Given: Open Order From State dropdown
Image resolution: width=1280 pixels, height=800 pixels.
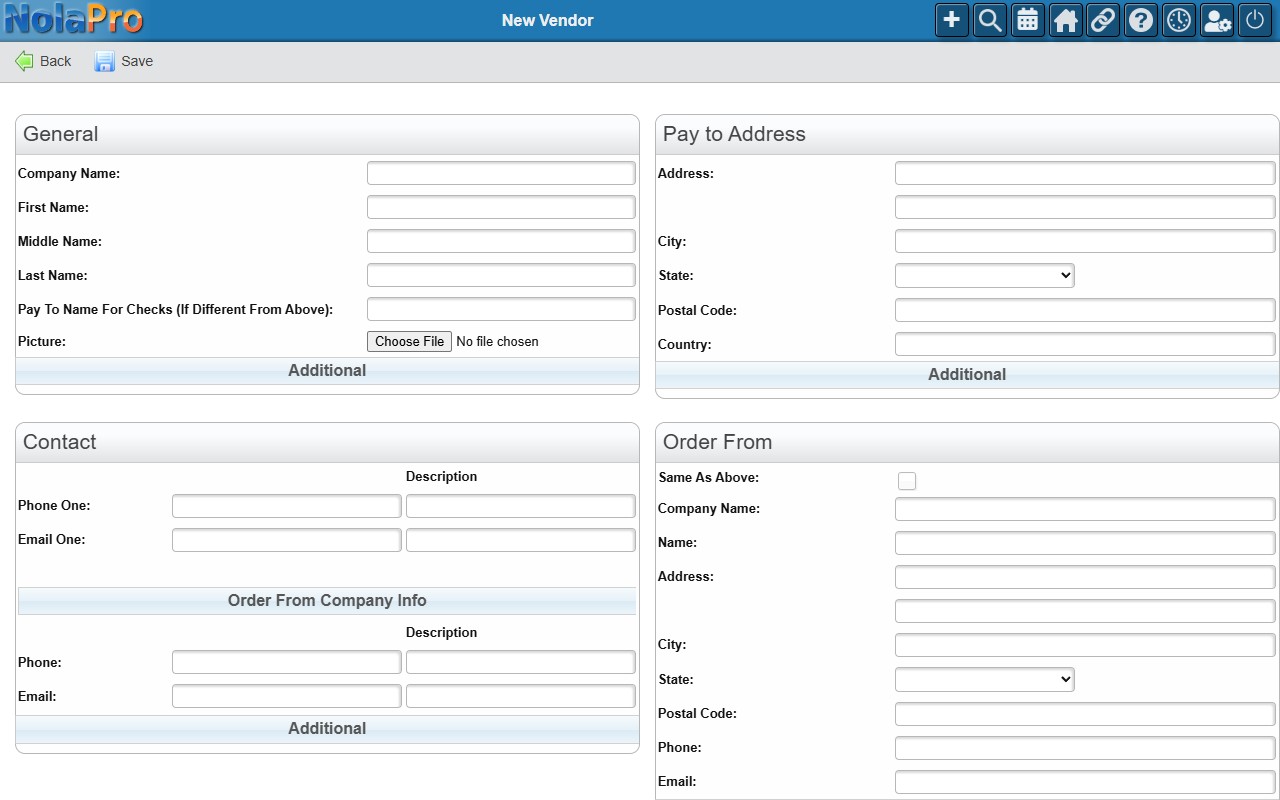Looking at the screenshot, I should (x=985, y=679).
